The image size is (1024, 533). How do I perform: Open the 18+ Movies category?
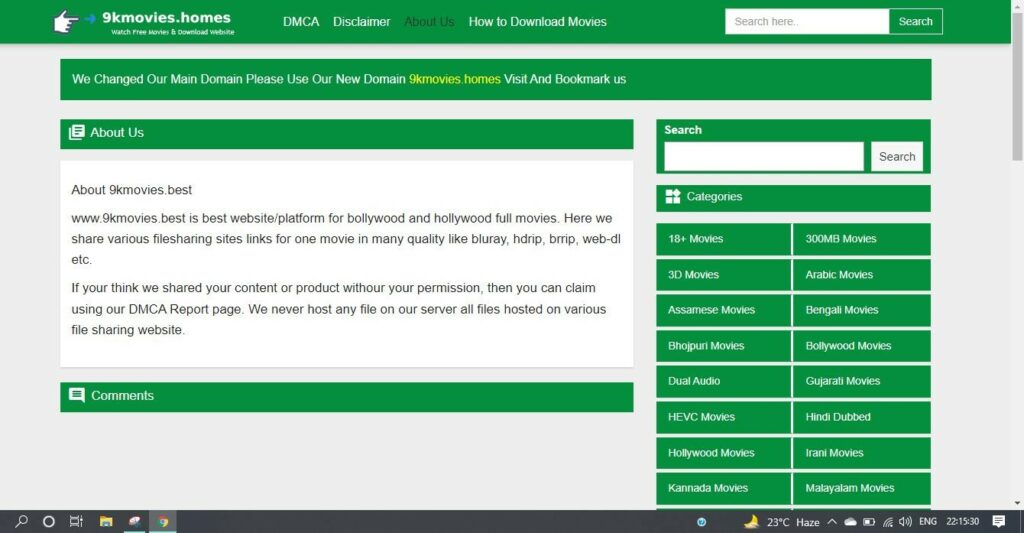pos(723,239)
